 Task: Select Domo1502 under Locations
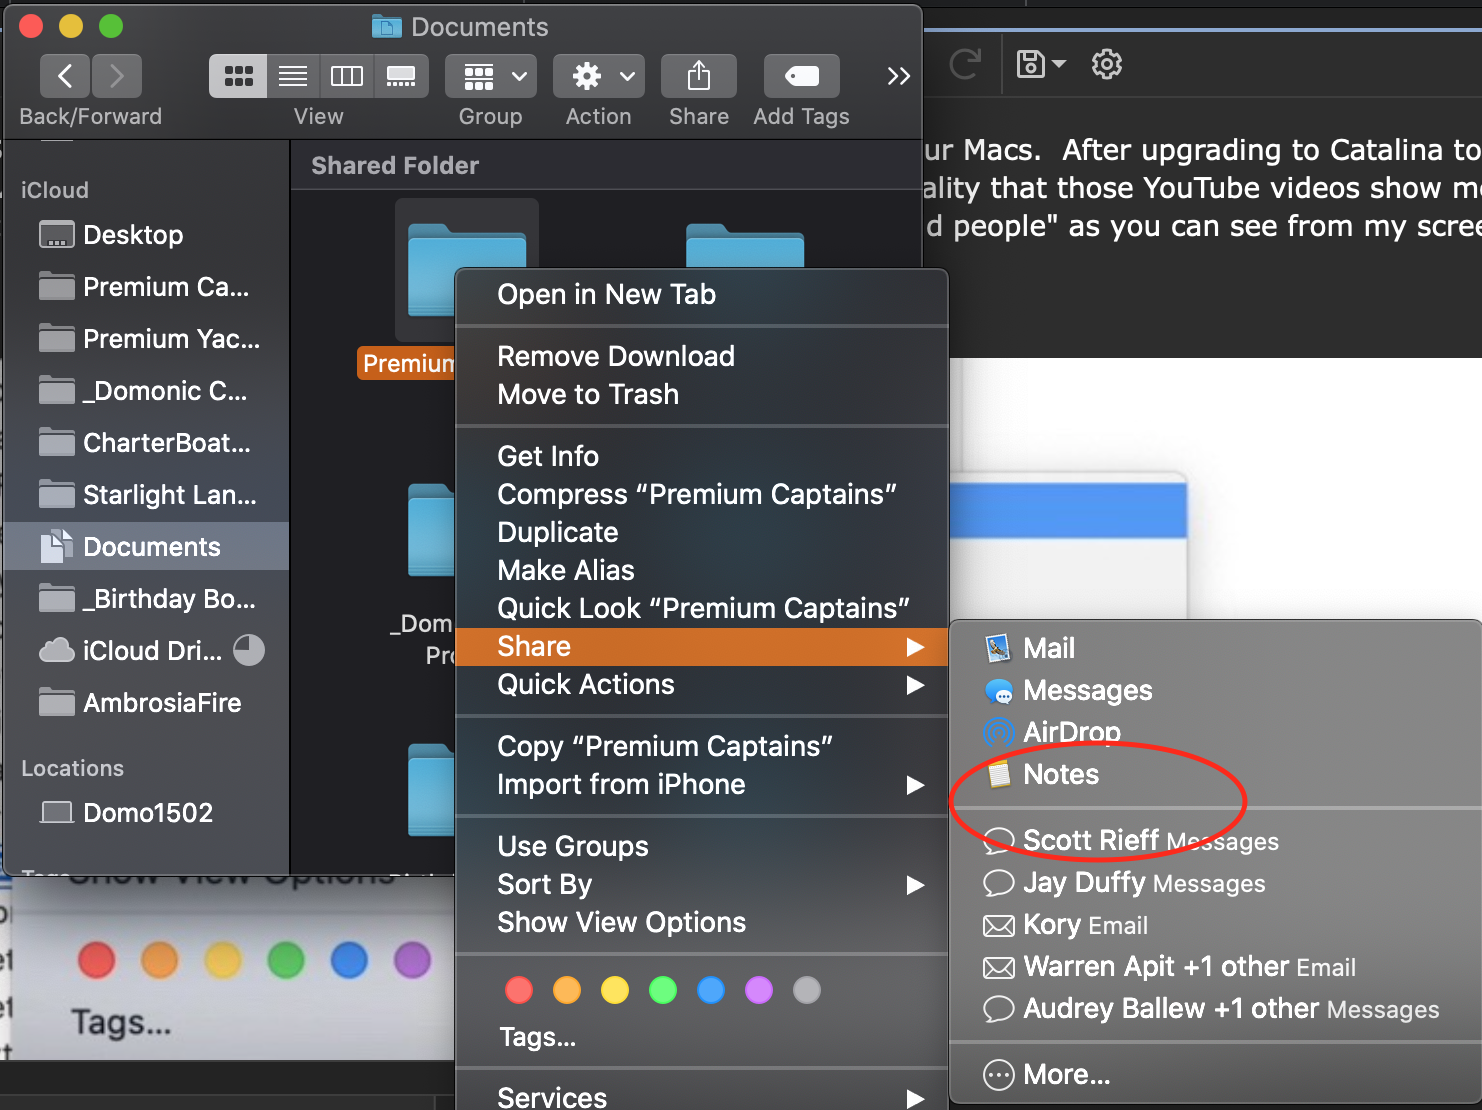tap(147, 813)
